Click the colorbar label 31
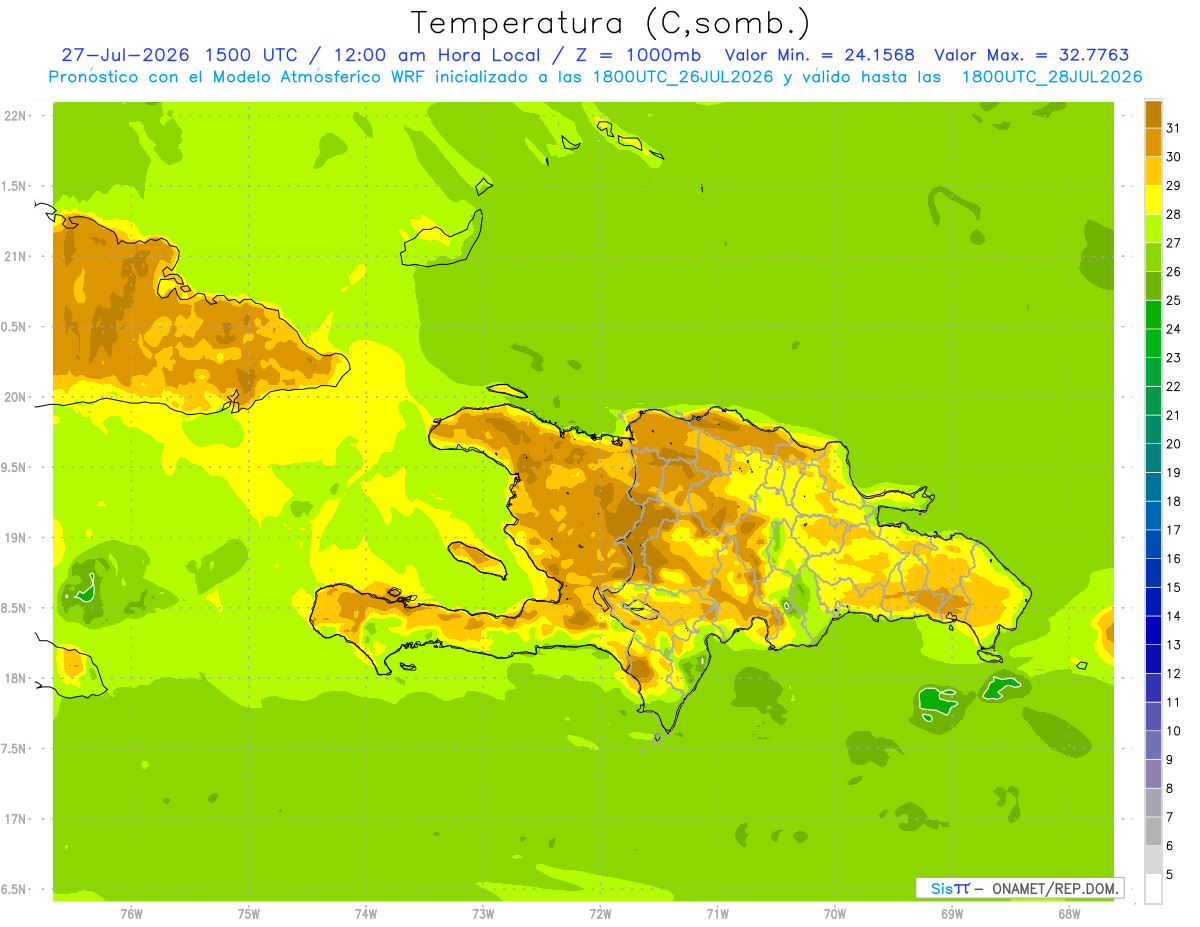The width and height of the screenshot is (1200, 927). (1173, 128)
